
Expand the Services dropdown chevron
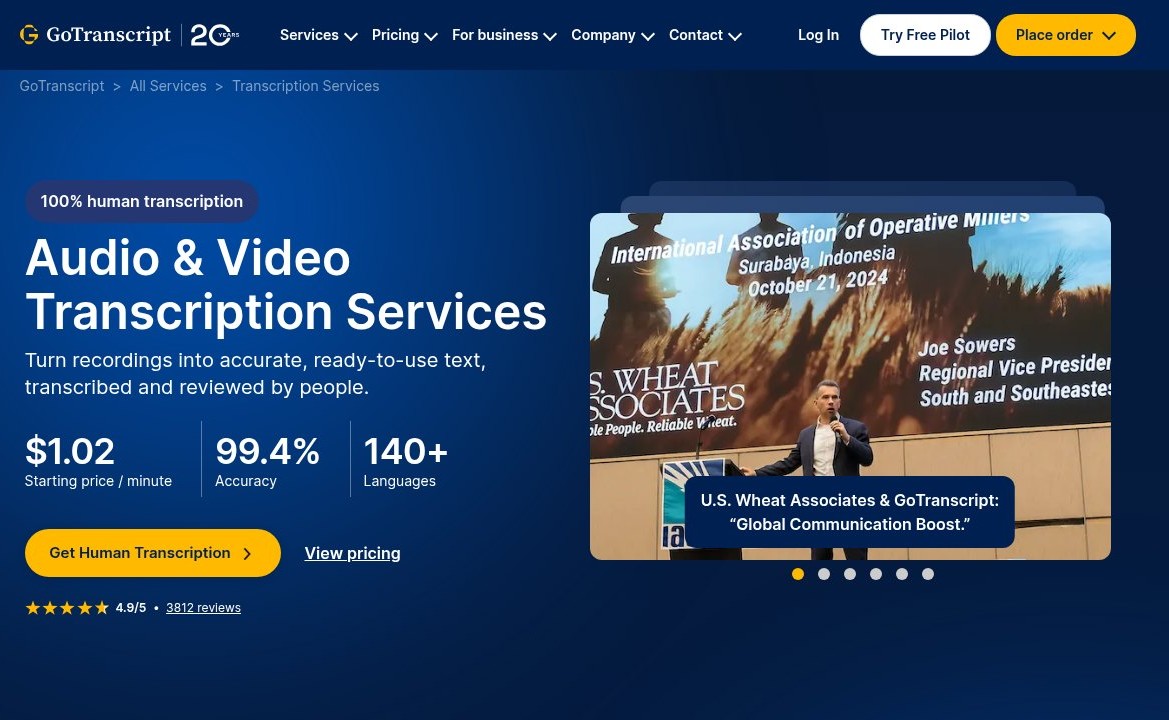coord(351,37)
